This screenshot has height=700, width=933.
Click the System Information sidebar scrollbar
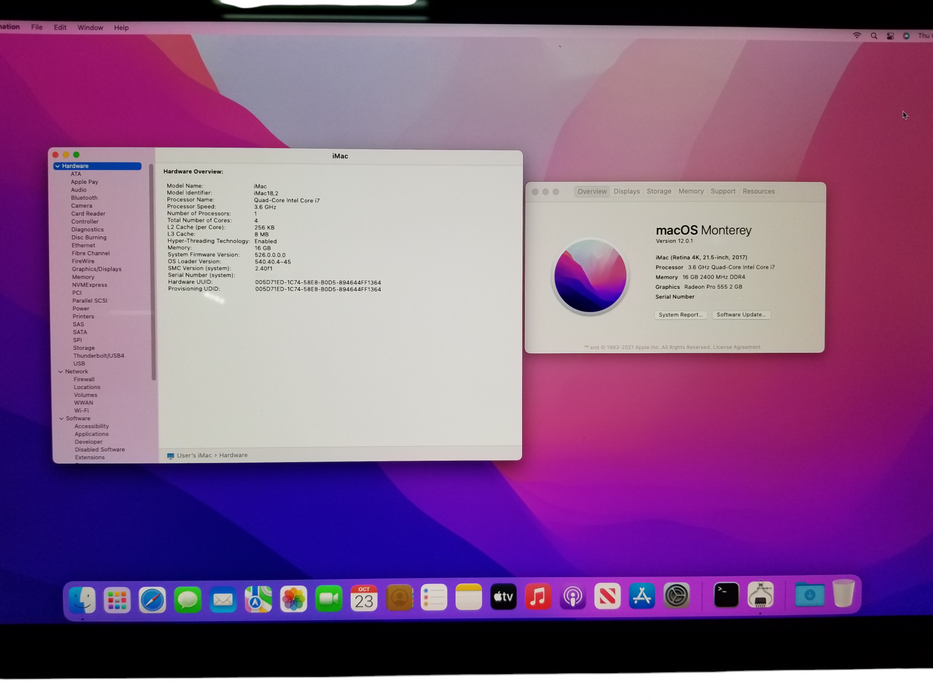tap(153, 272)
